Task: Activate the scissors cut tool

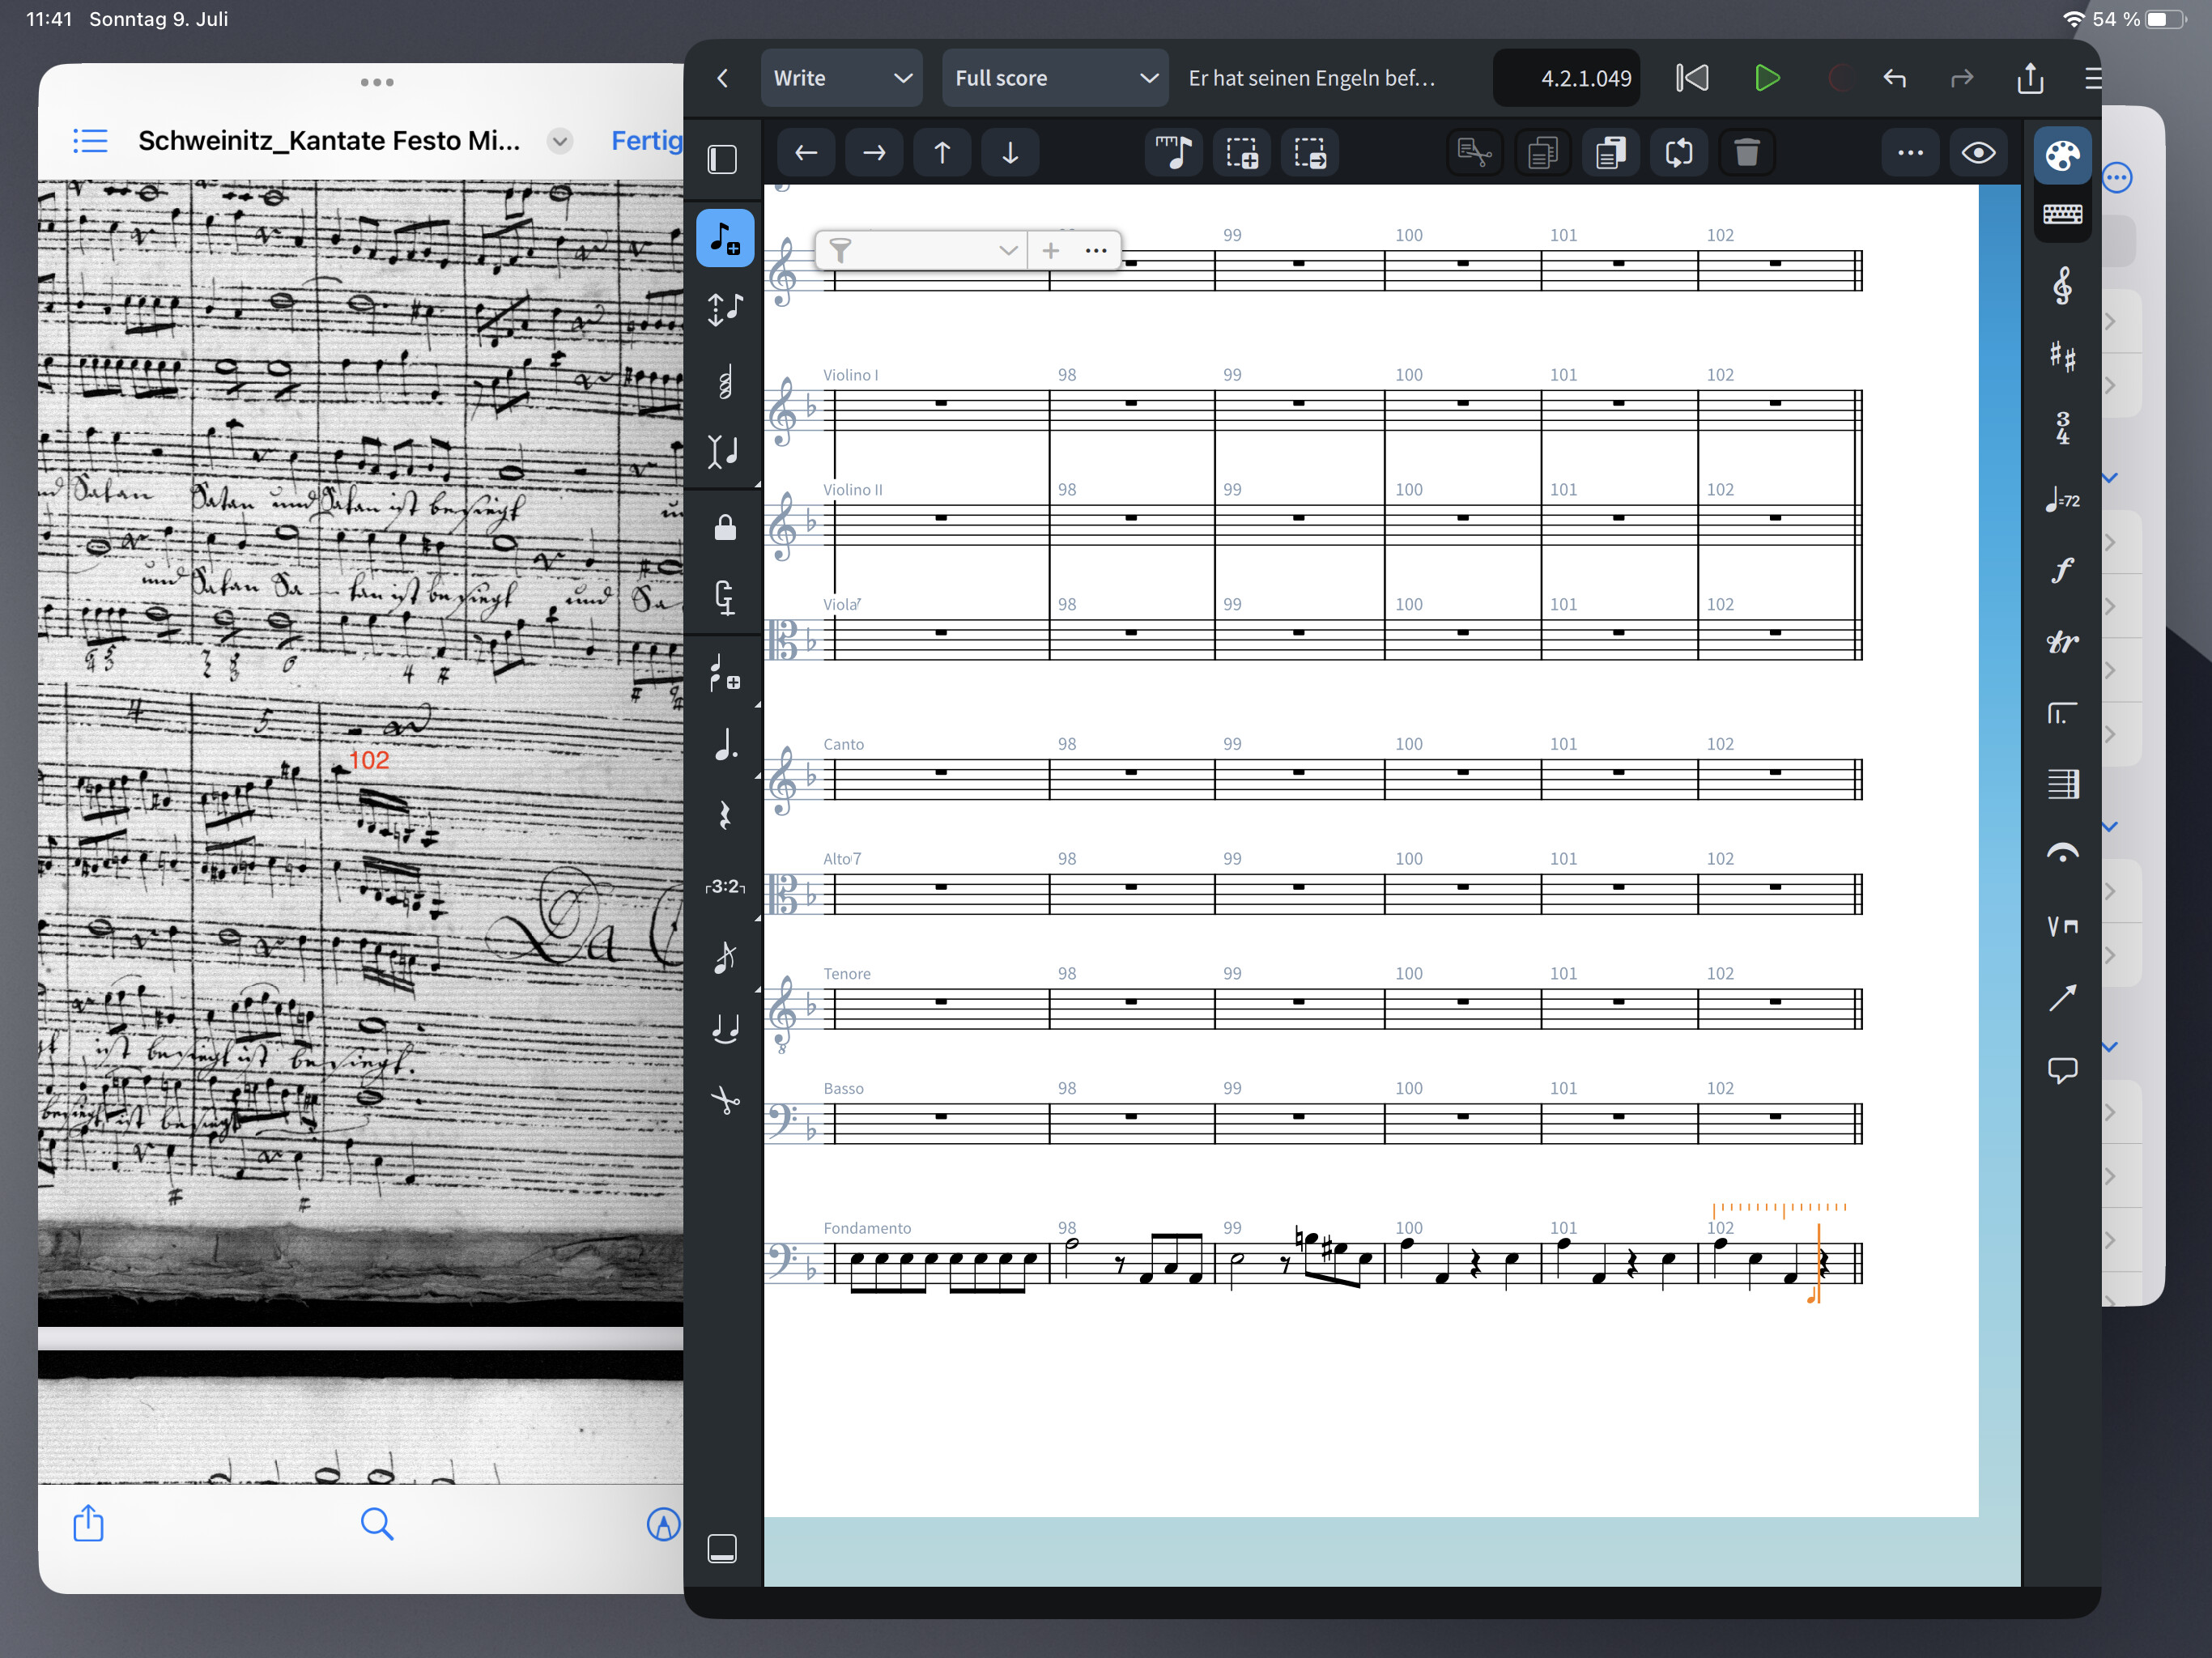Action: 724,1101
